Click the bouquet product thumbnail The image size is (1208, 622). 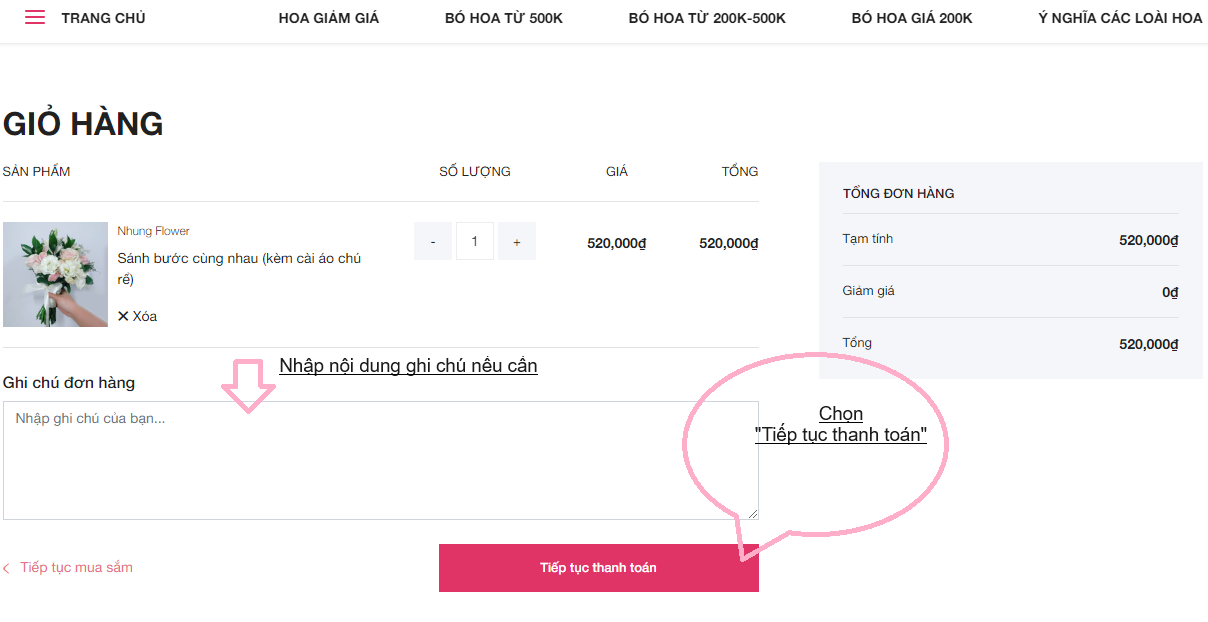coord(55,274)
